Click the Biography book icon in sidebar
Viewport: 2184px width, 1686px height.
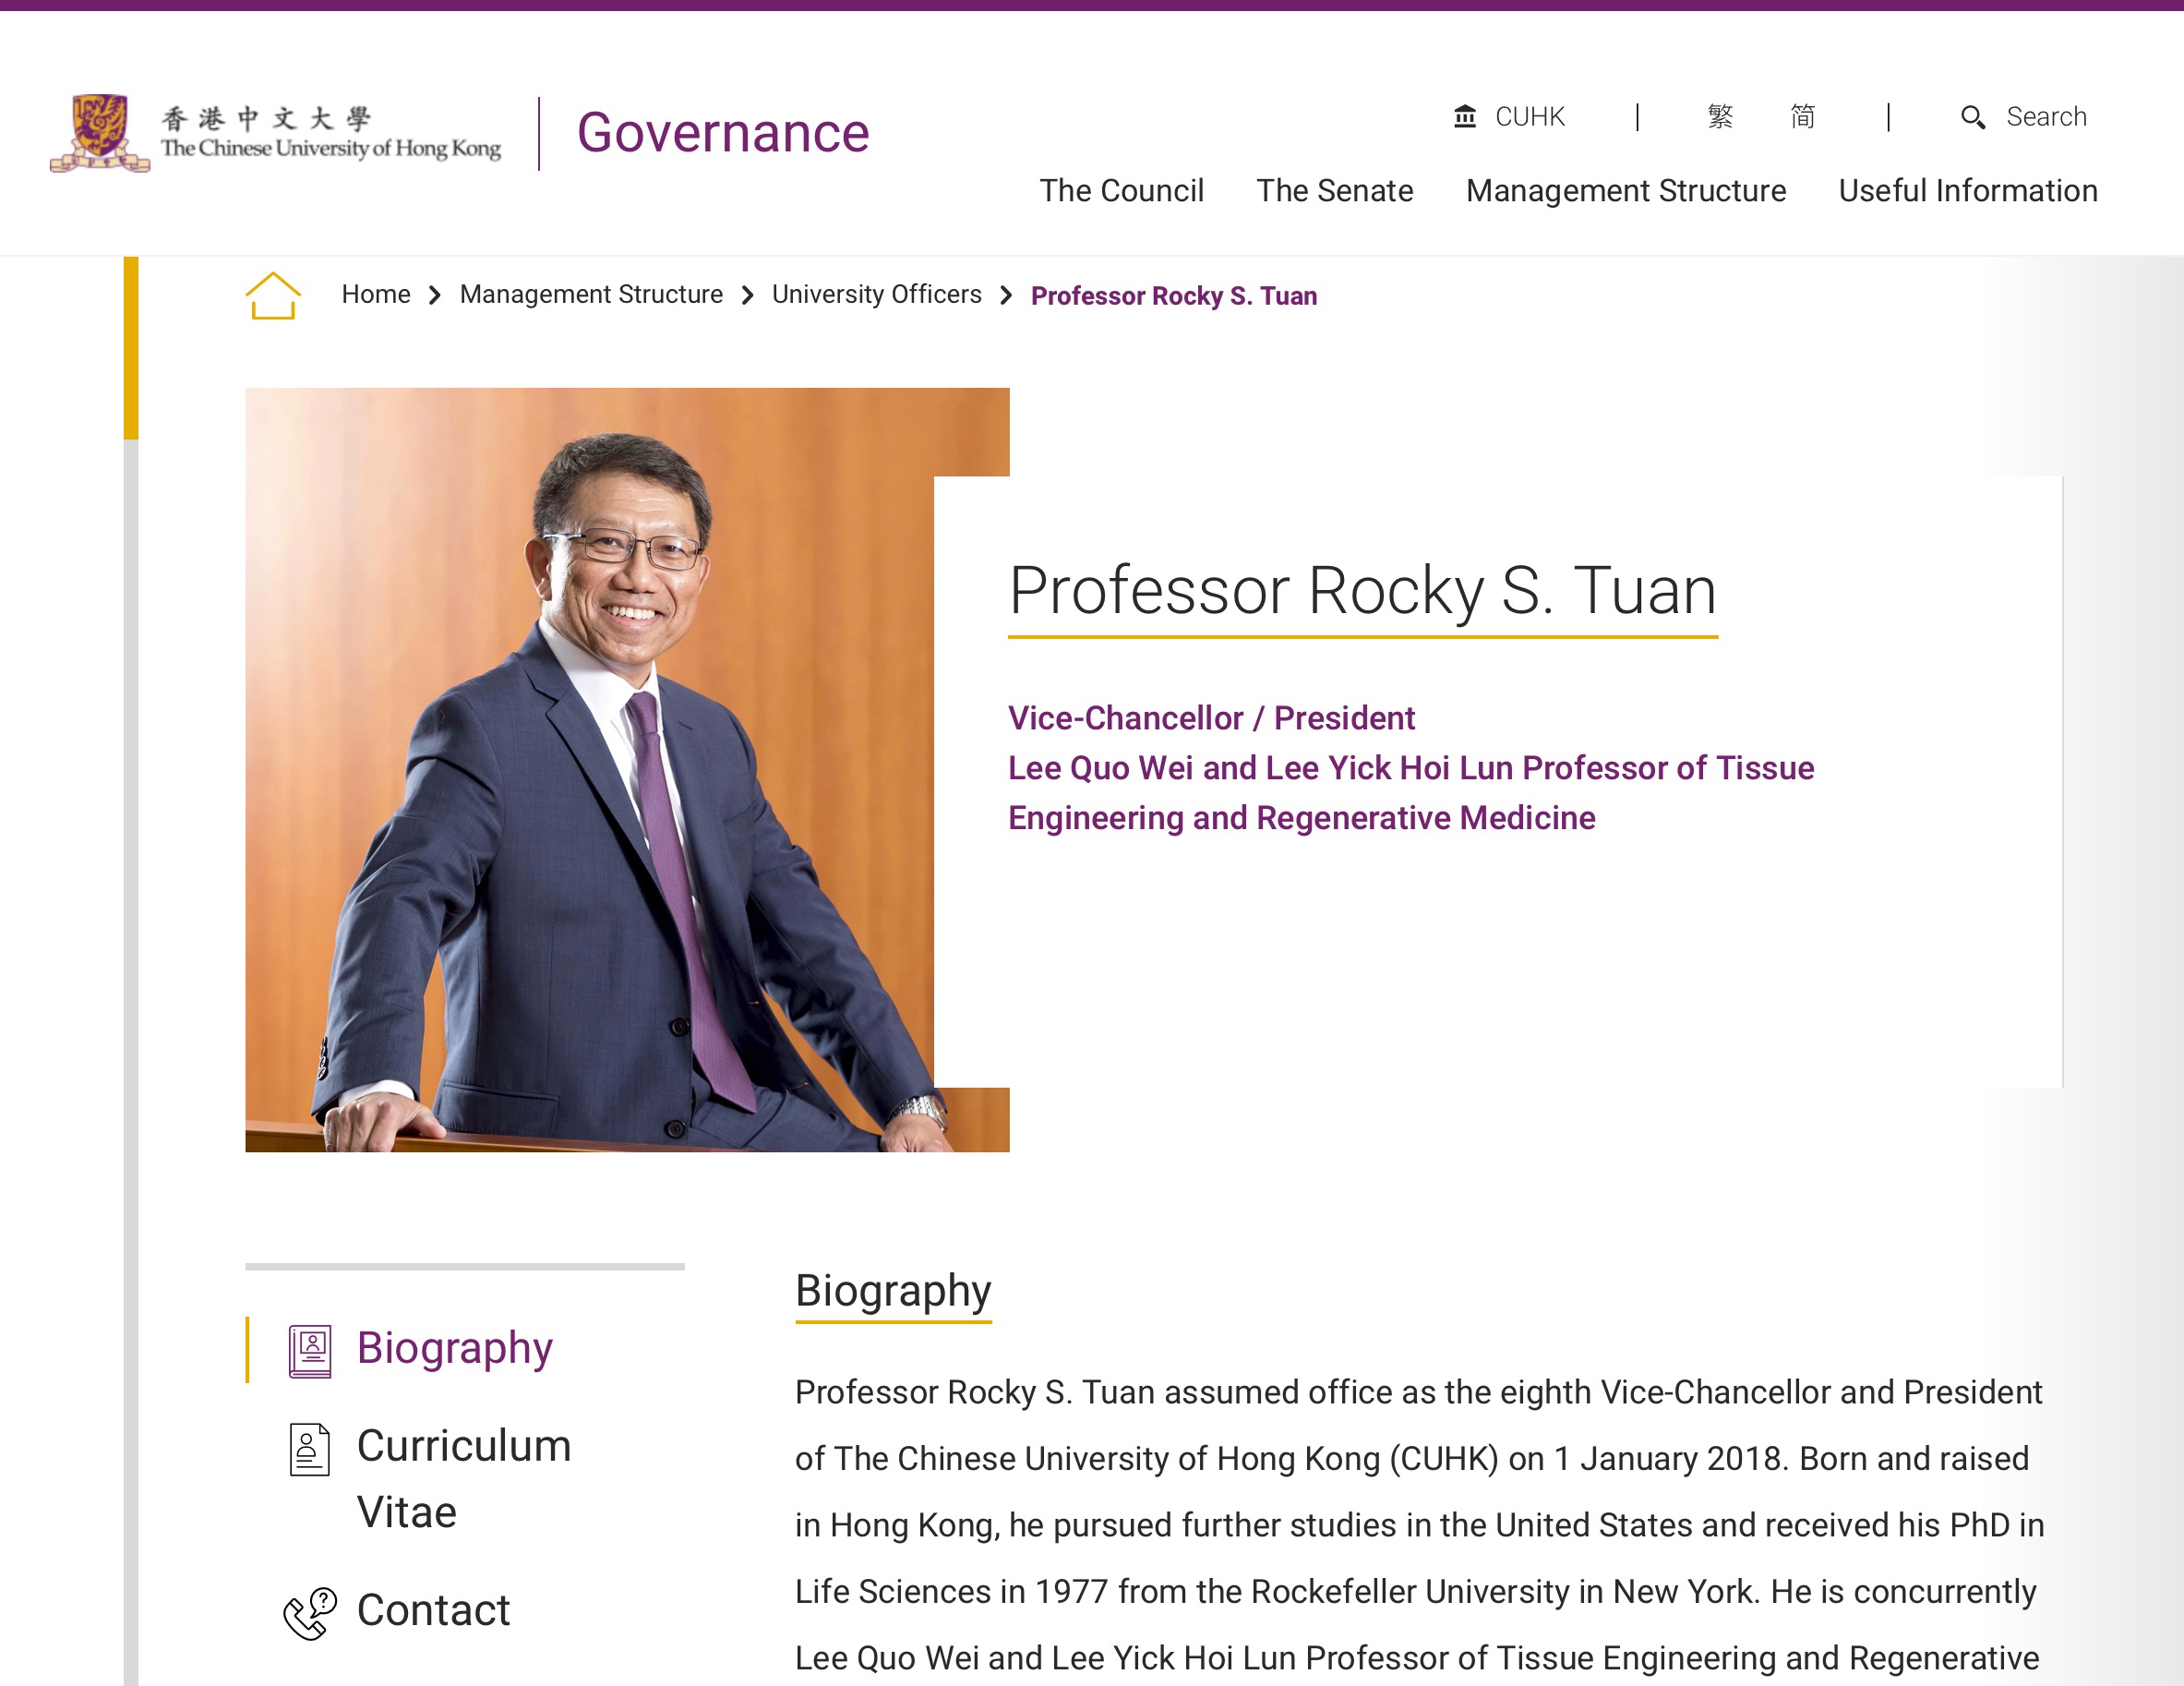[310, 1351]
